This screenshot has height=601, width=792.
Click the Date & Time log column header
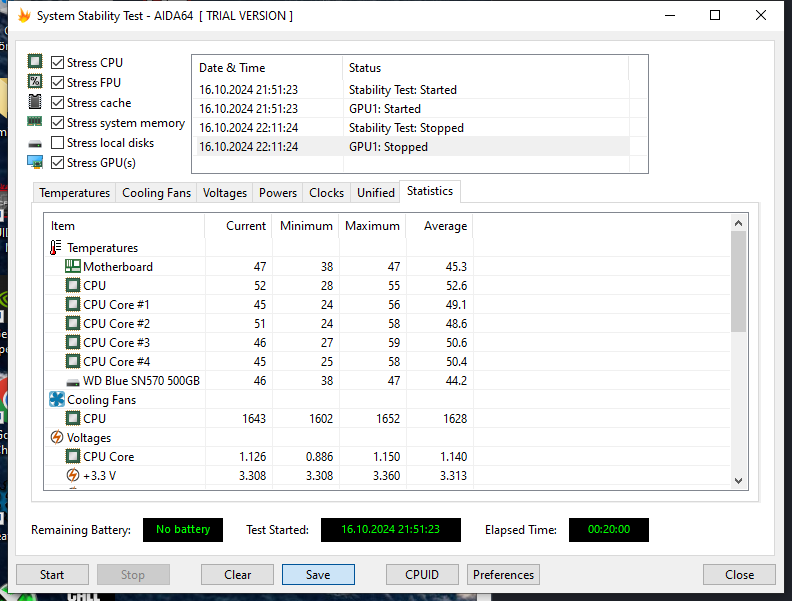pyautogui.click(x=267, y=68)
